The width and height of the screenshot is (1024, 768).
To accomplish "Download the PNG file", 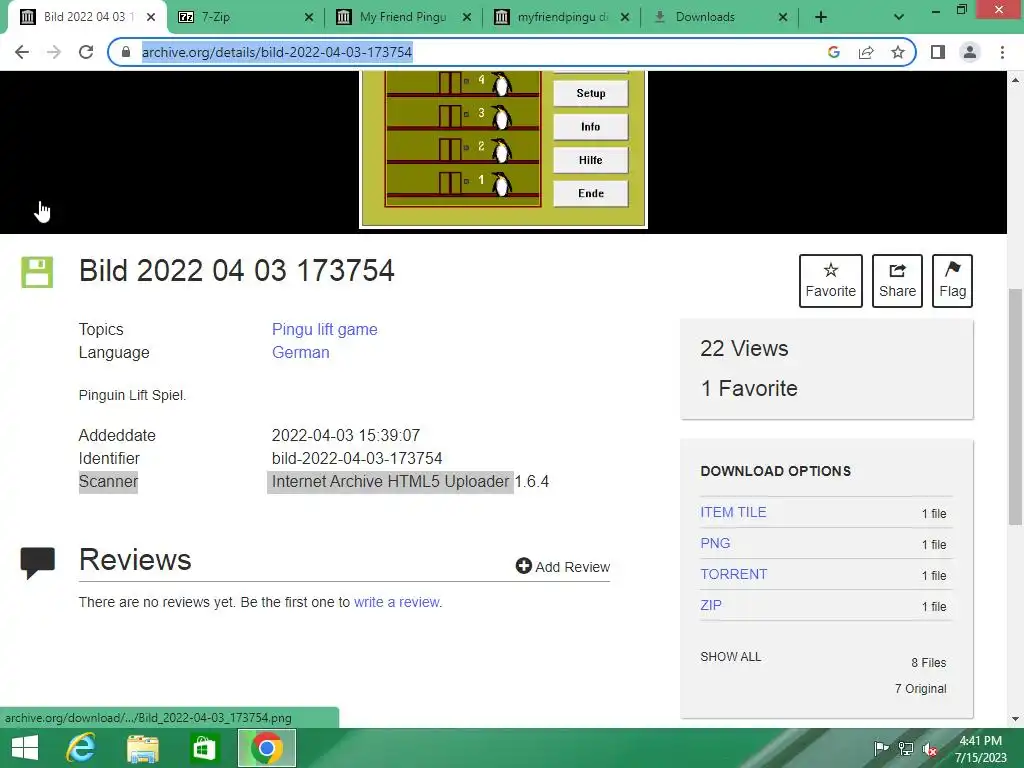I will 715,543.
